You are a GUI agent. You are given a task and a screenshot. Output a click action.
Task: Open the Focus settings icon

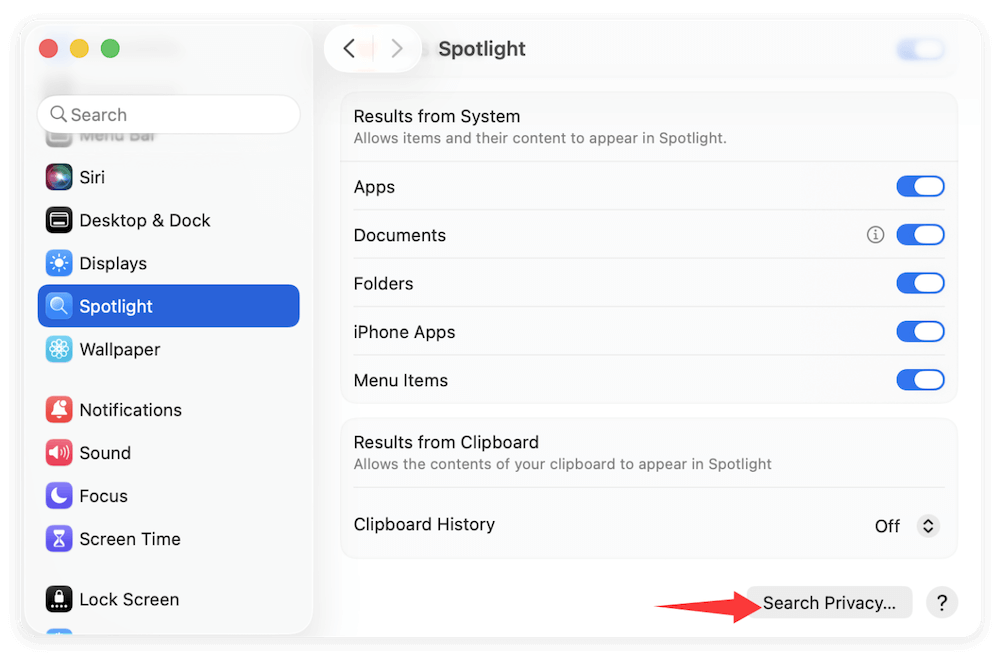(x=58, y=495)
